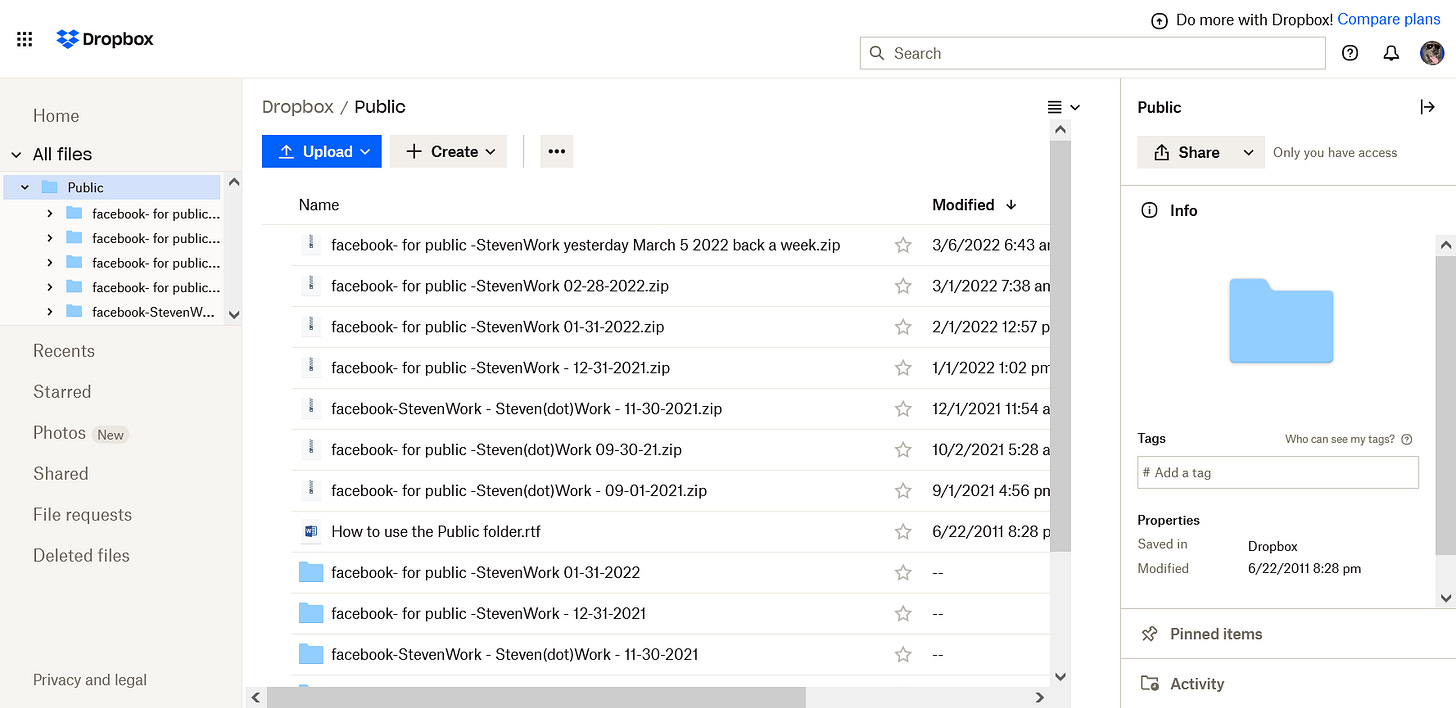Star the 11-30-2021.zip file
The width and height of the screenshot is (1456, 708).
pyautogui.click(x=903, y=409)
